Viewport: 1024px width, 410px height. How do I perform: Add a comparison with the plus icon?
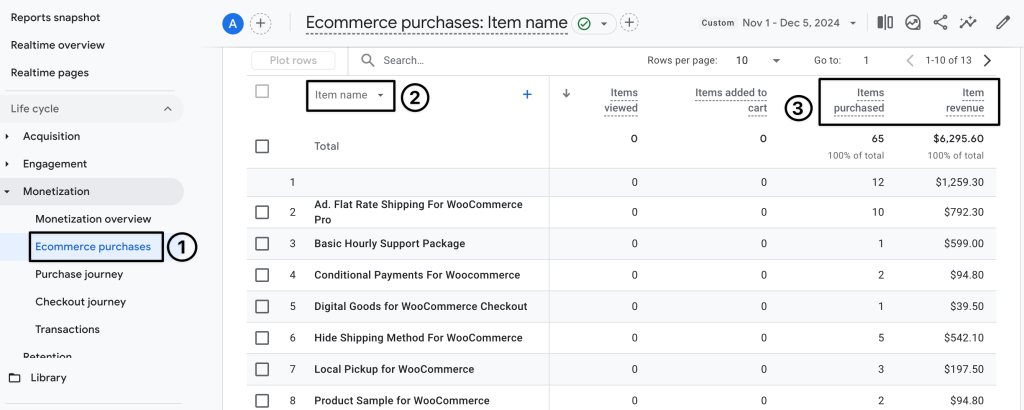[260, 23]
